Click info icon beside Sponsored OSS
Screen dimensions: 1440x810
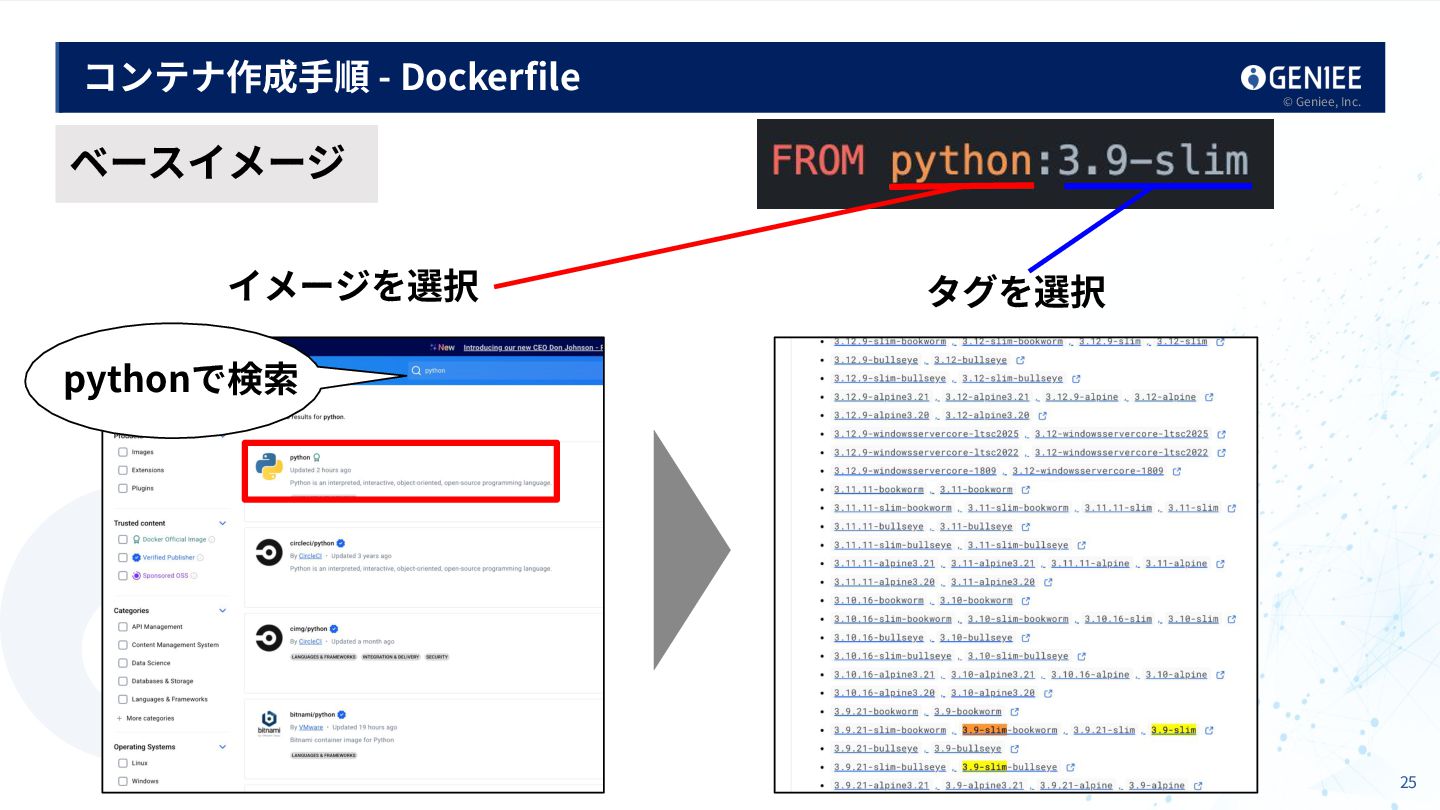193,576
